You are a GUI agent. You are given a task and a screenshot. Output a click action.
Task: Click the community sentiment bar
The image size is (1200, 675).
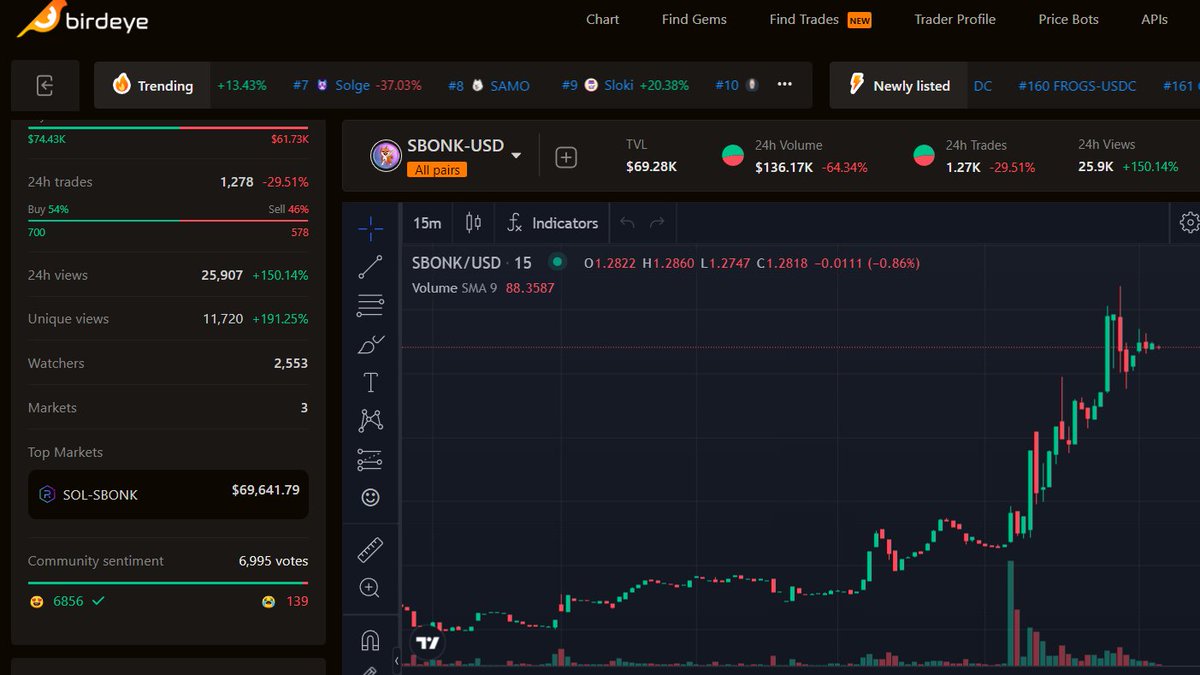[x=168, y=583]
